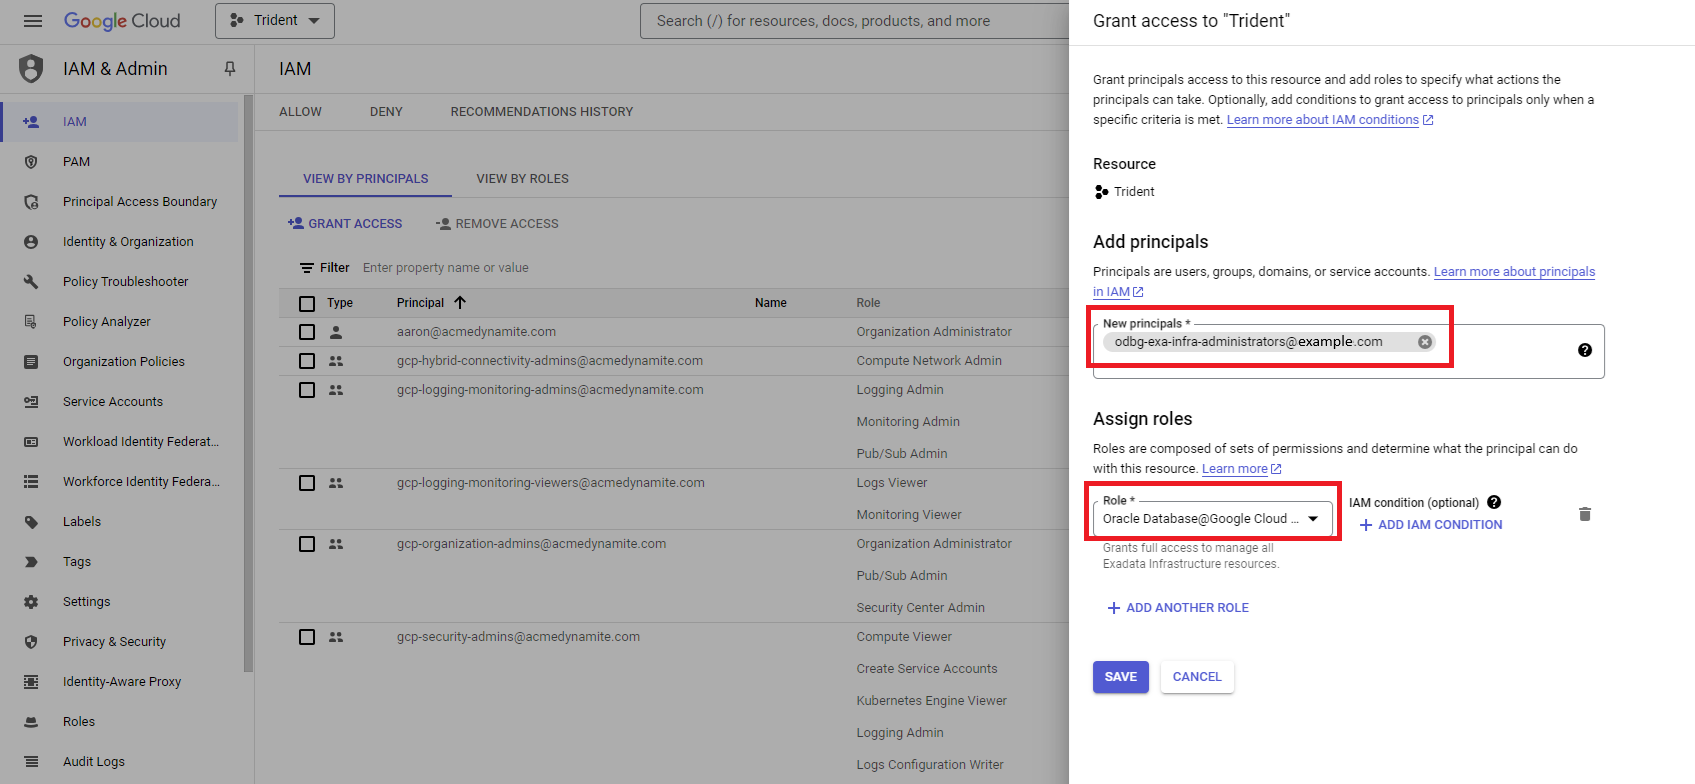Open the Trident project selector dropdown
Image resolution: width=1695 pixels, height=784 pixels.
275,21
